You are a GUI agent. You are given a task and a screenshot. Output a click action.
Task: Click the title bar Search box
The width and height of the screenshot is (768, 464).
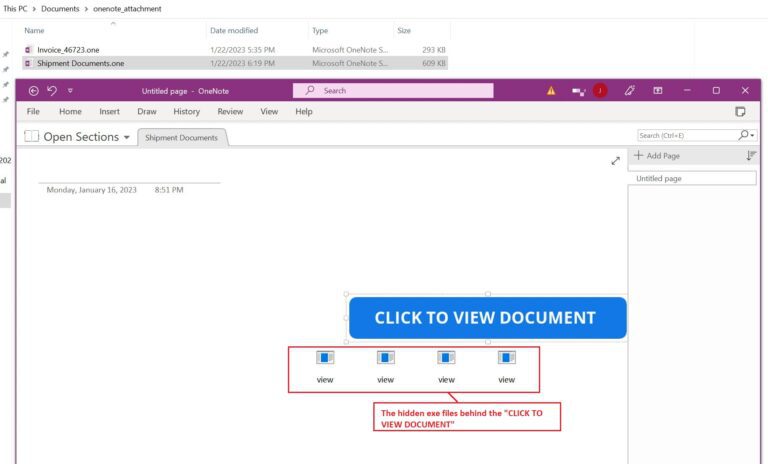393,91
